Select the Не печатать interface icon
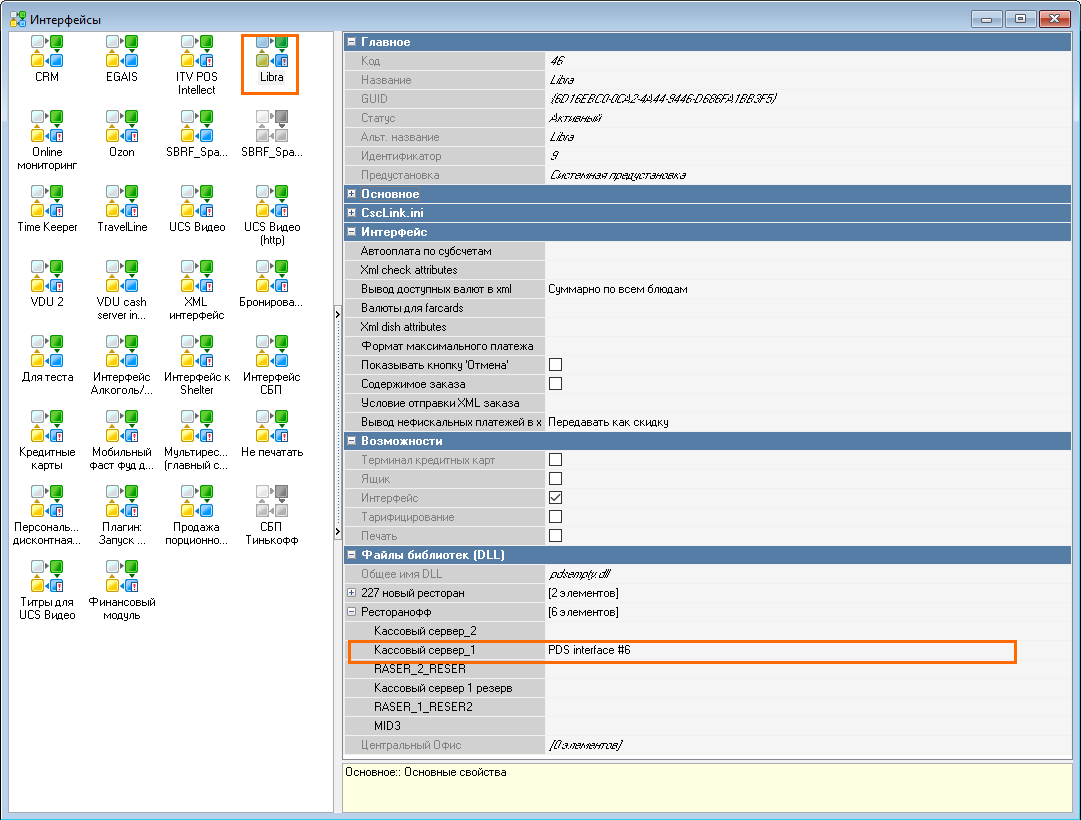The height and width of the screenshot is (820, 1081). (271, 428)
